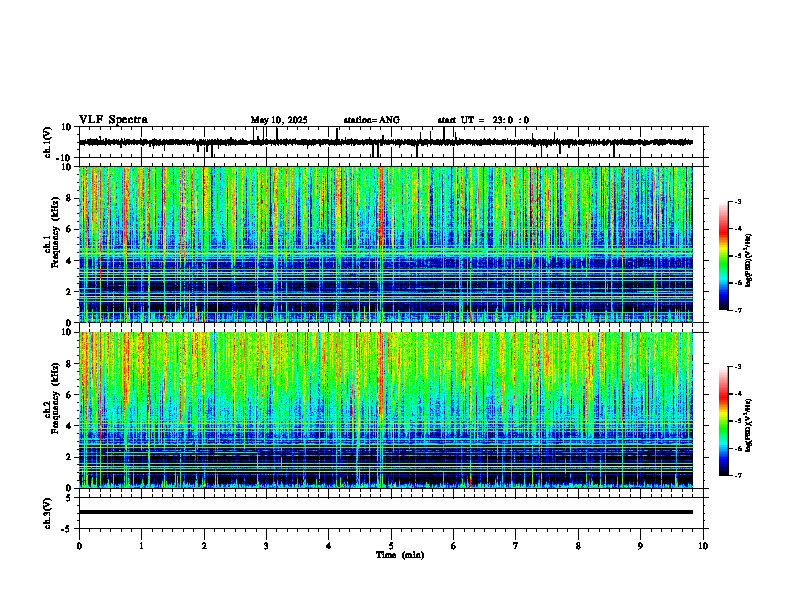
Task: Click the "8" kHz tick of ch.1 spectrogram
Action: [x=70, y=198]
